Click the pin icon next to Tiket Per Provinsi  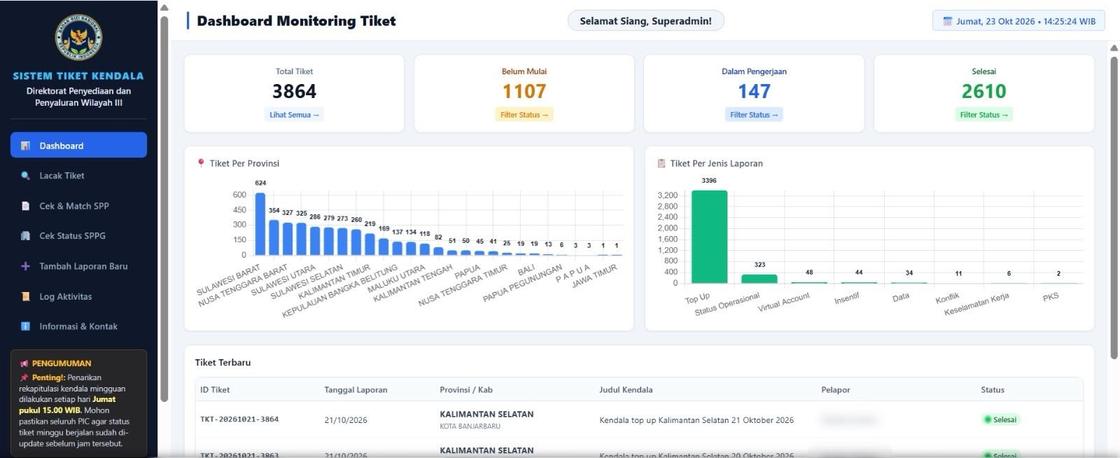tap(201, 163)
